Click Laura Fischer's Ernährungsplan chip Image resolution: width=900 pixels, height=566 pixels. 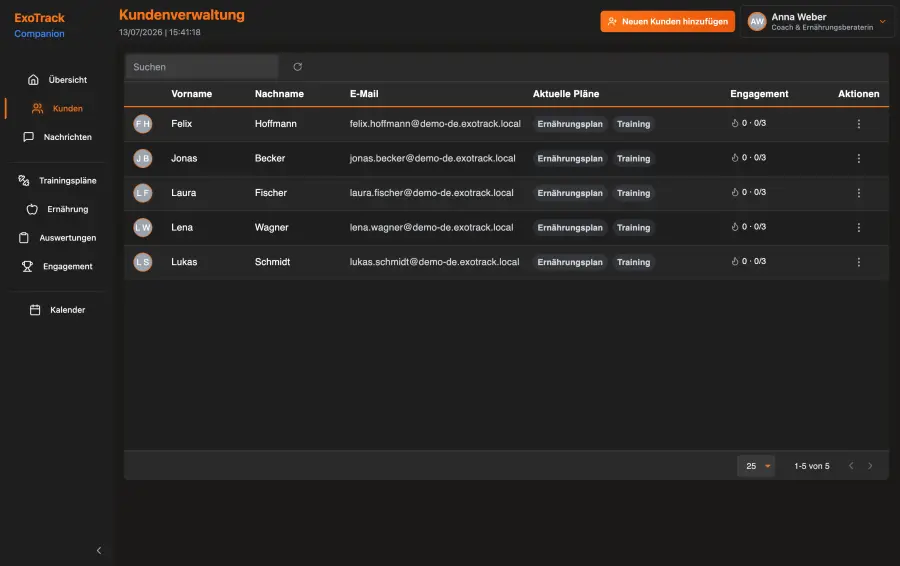[x=570, y=193]
